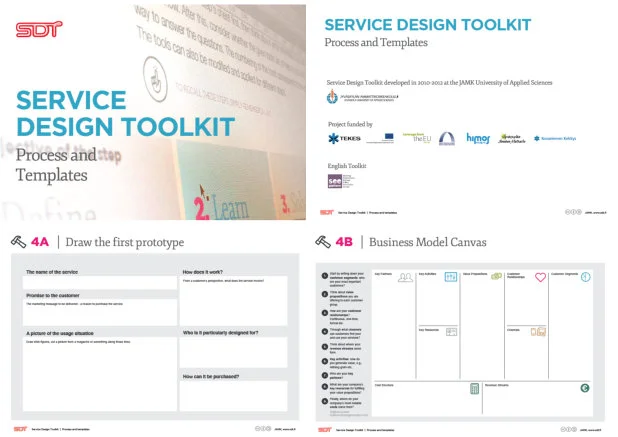Click the 'Business Model Canvas' heading
Image resolution: width=618 pixels, height=437 pixels.
[x=428, y=242]
